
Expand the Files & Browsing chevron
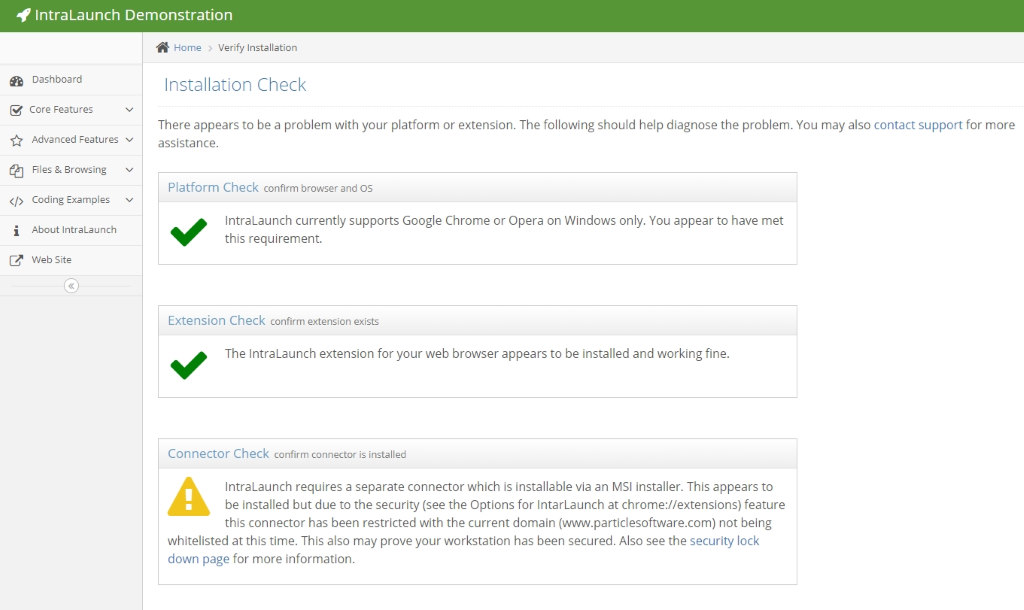coord(129,170)
